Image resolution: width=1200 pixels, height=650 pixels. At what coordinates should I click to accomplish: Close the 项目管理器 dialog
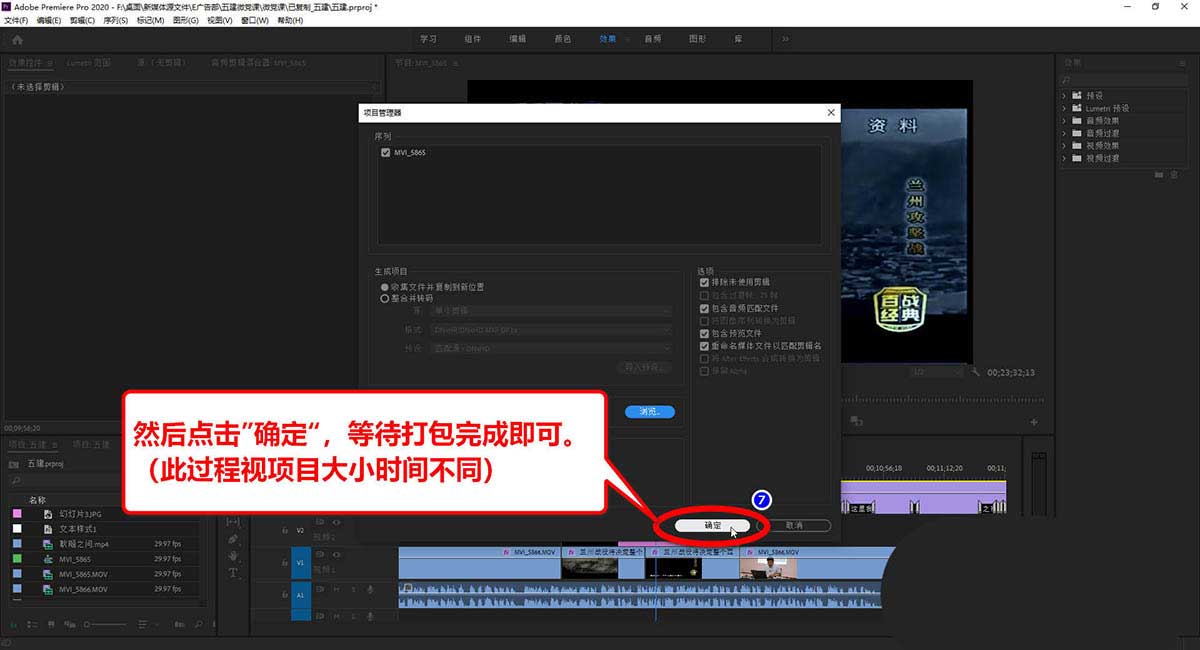coord(831,113)
